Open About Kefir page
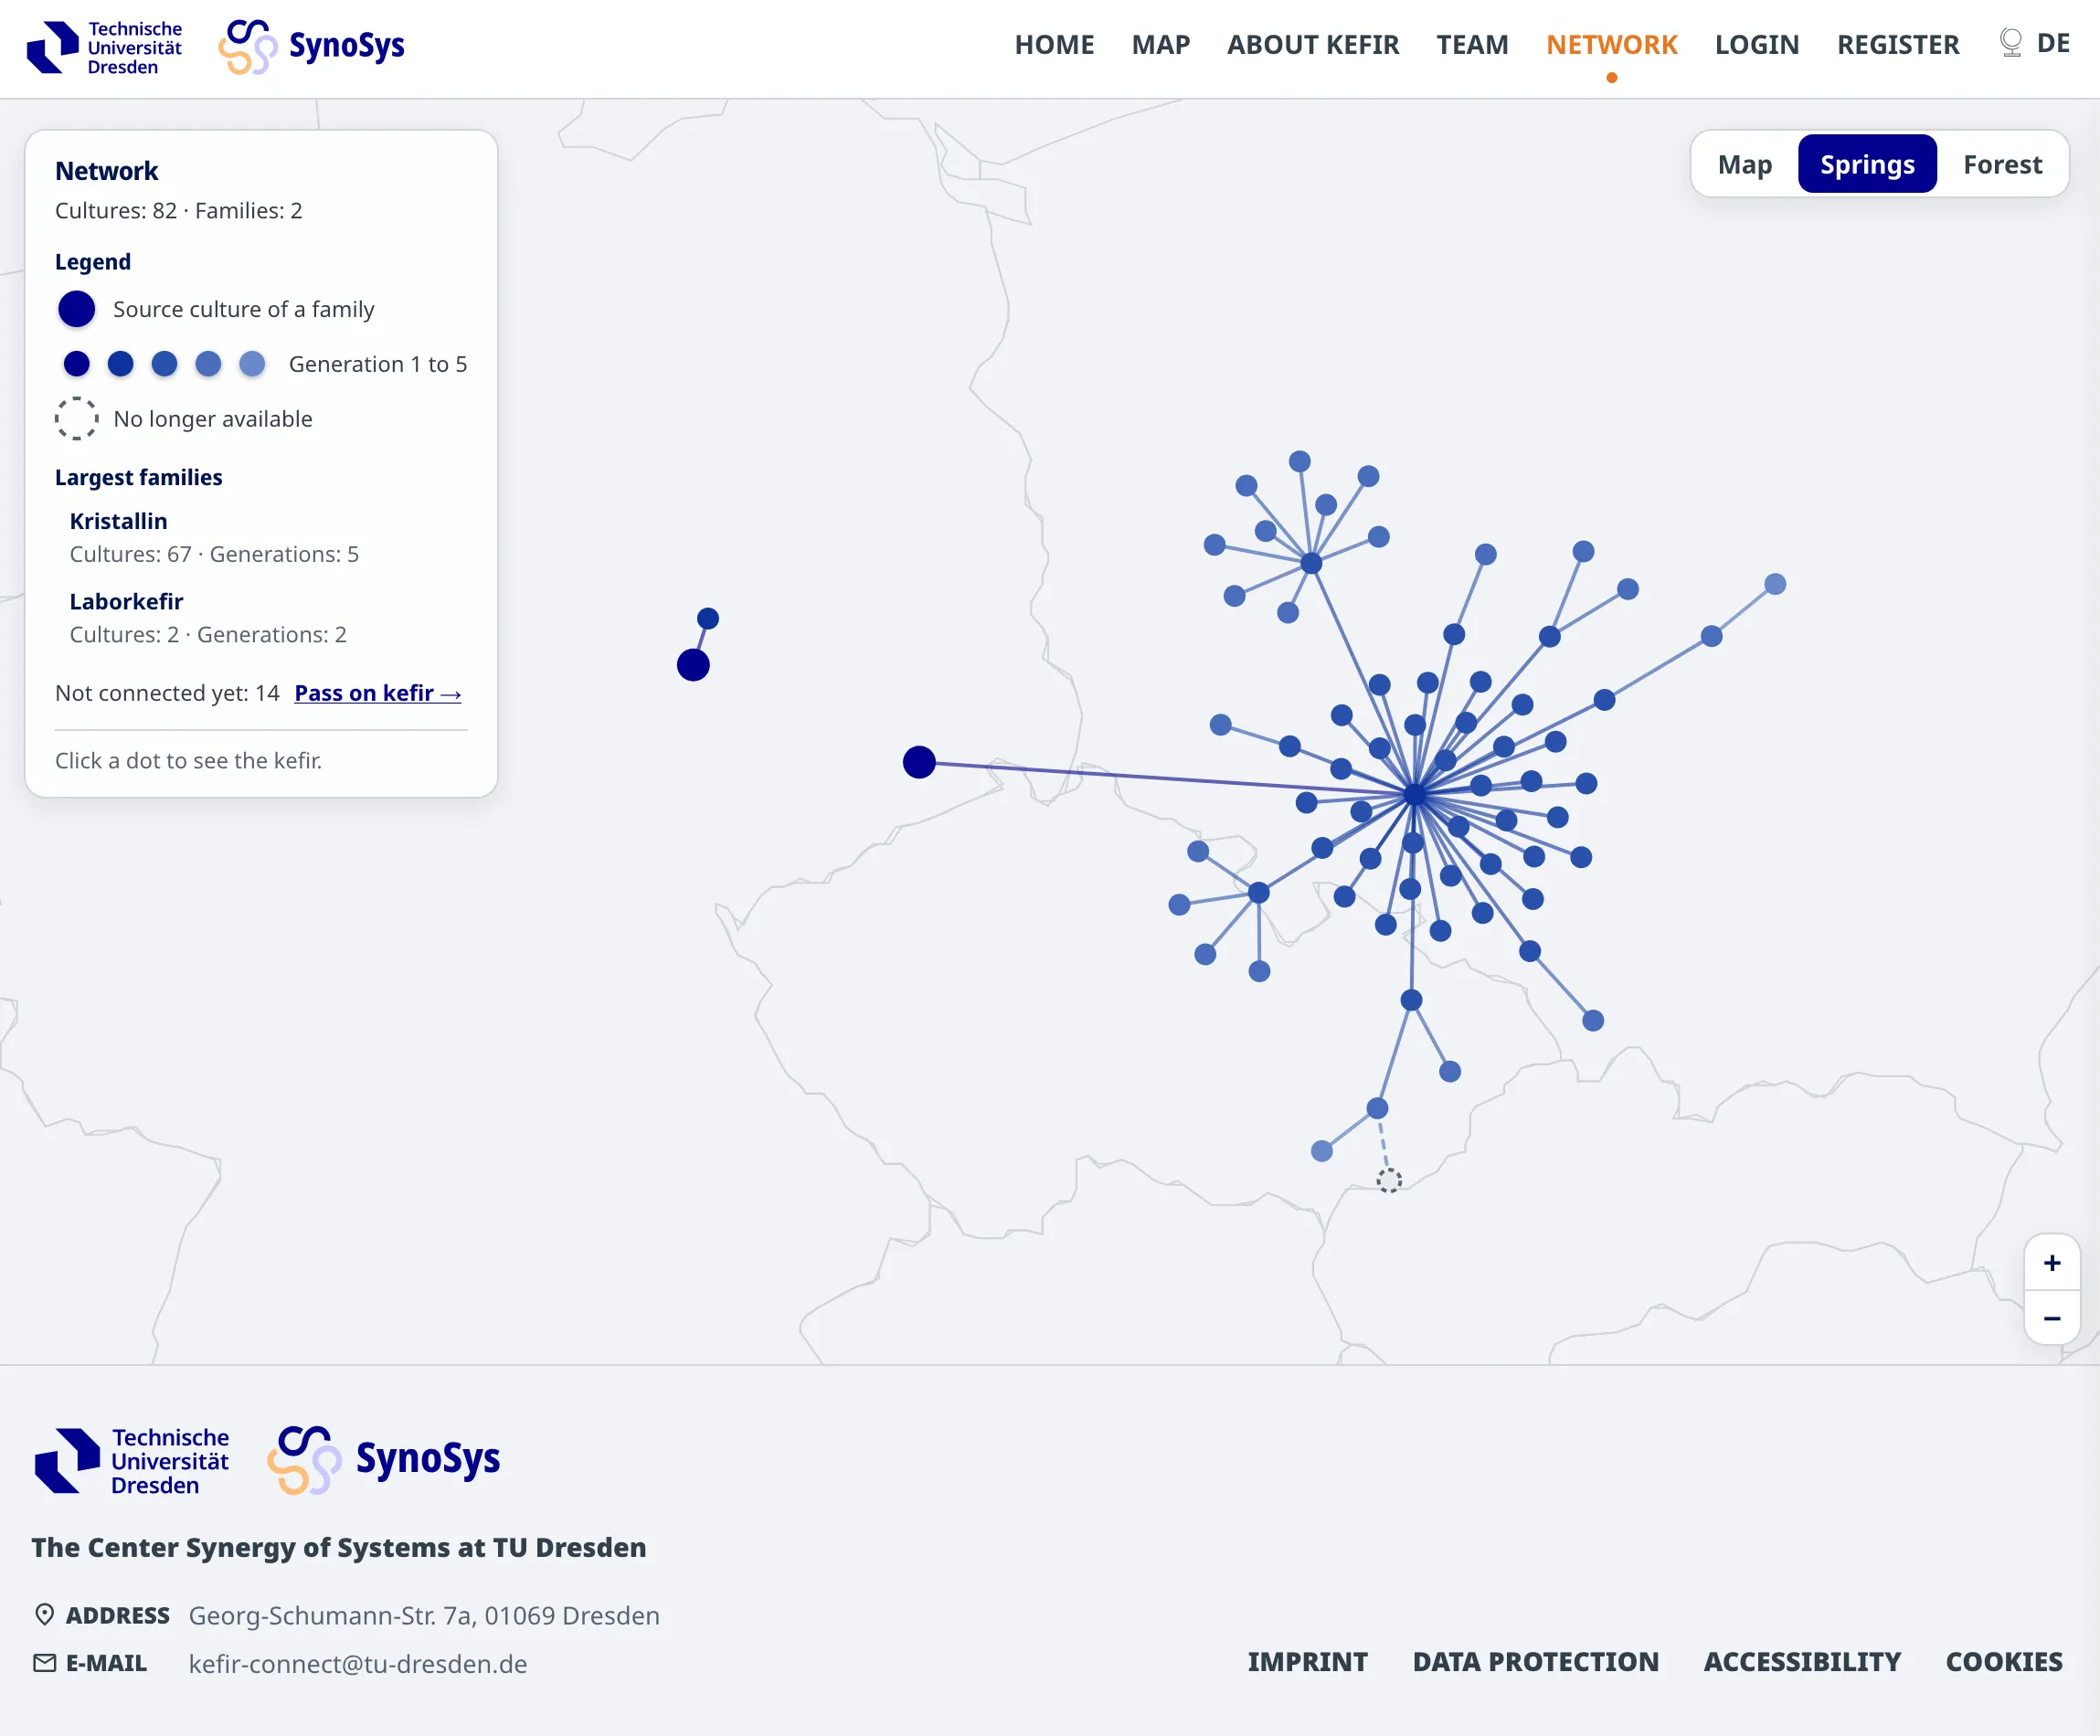2100x1736 pixels. pos(1313,45)
